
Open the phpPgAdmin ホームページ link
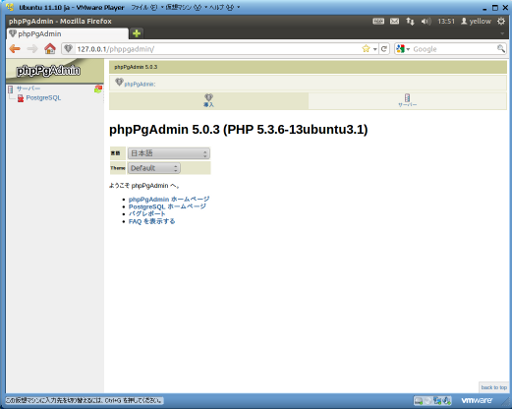coord(169,199)
